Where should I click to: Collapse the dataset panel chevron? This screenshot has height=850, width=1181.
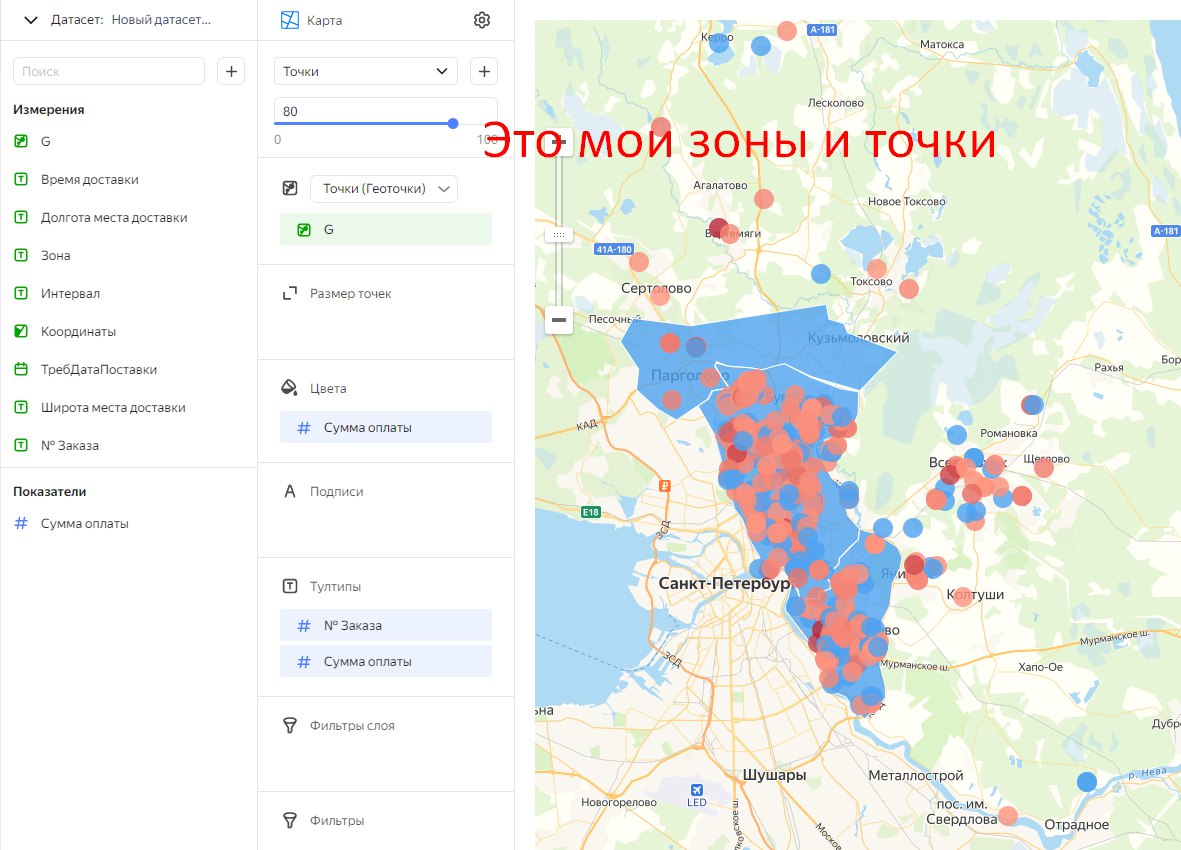click(31, 20)
